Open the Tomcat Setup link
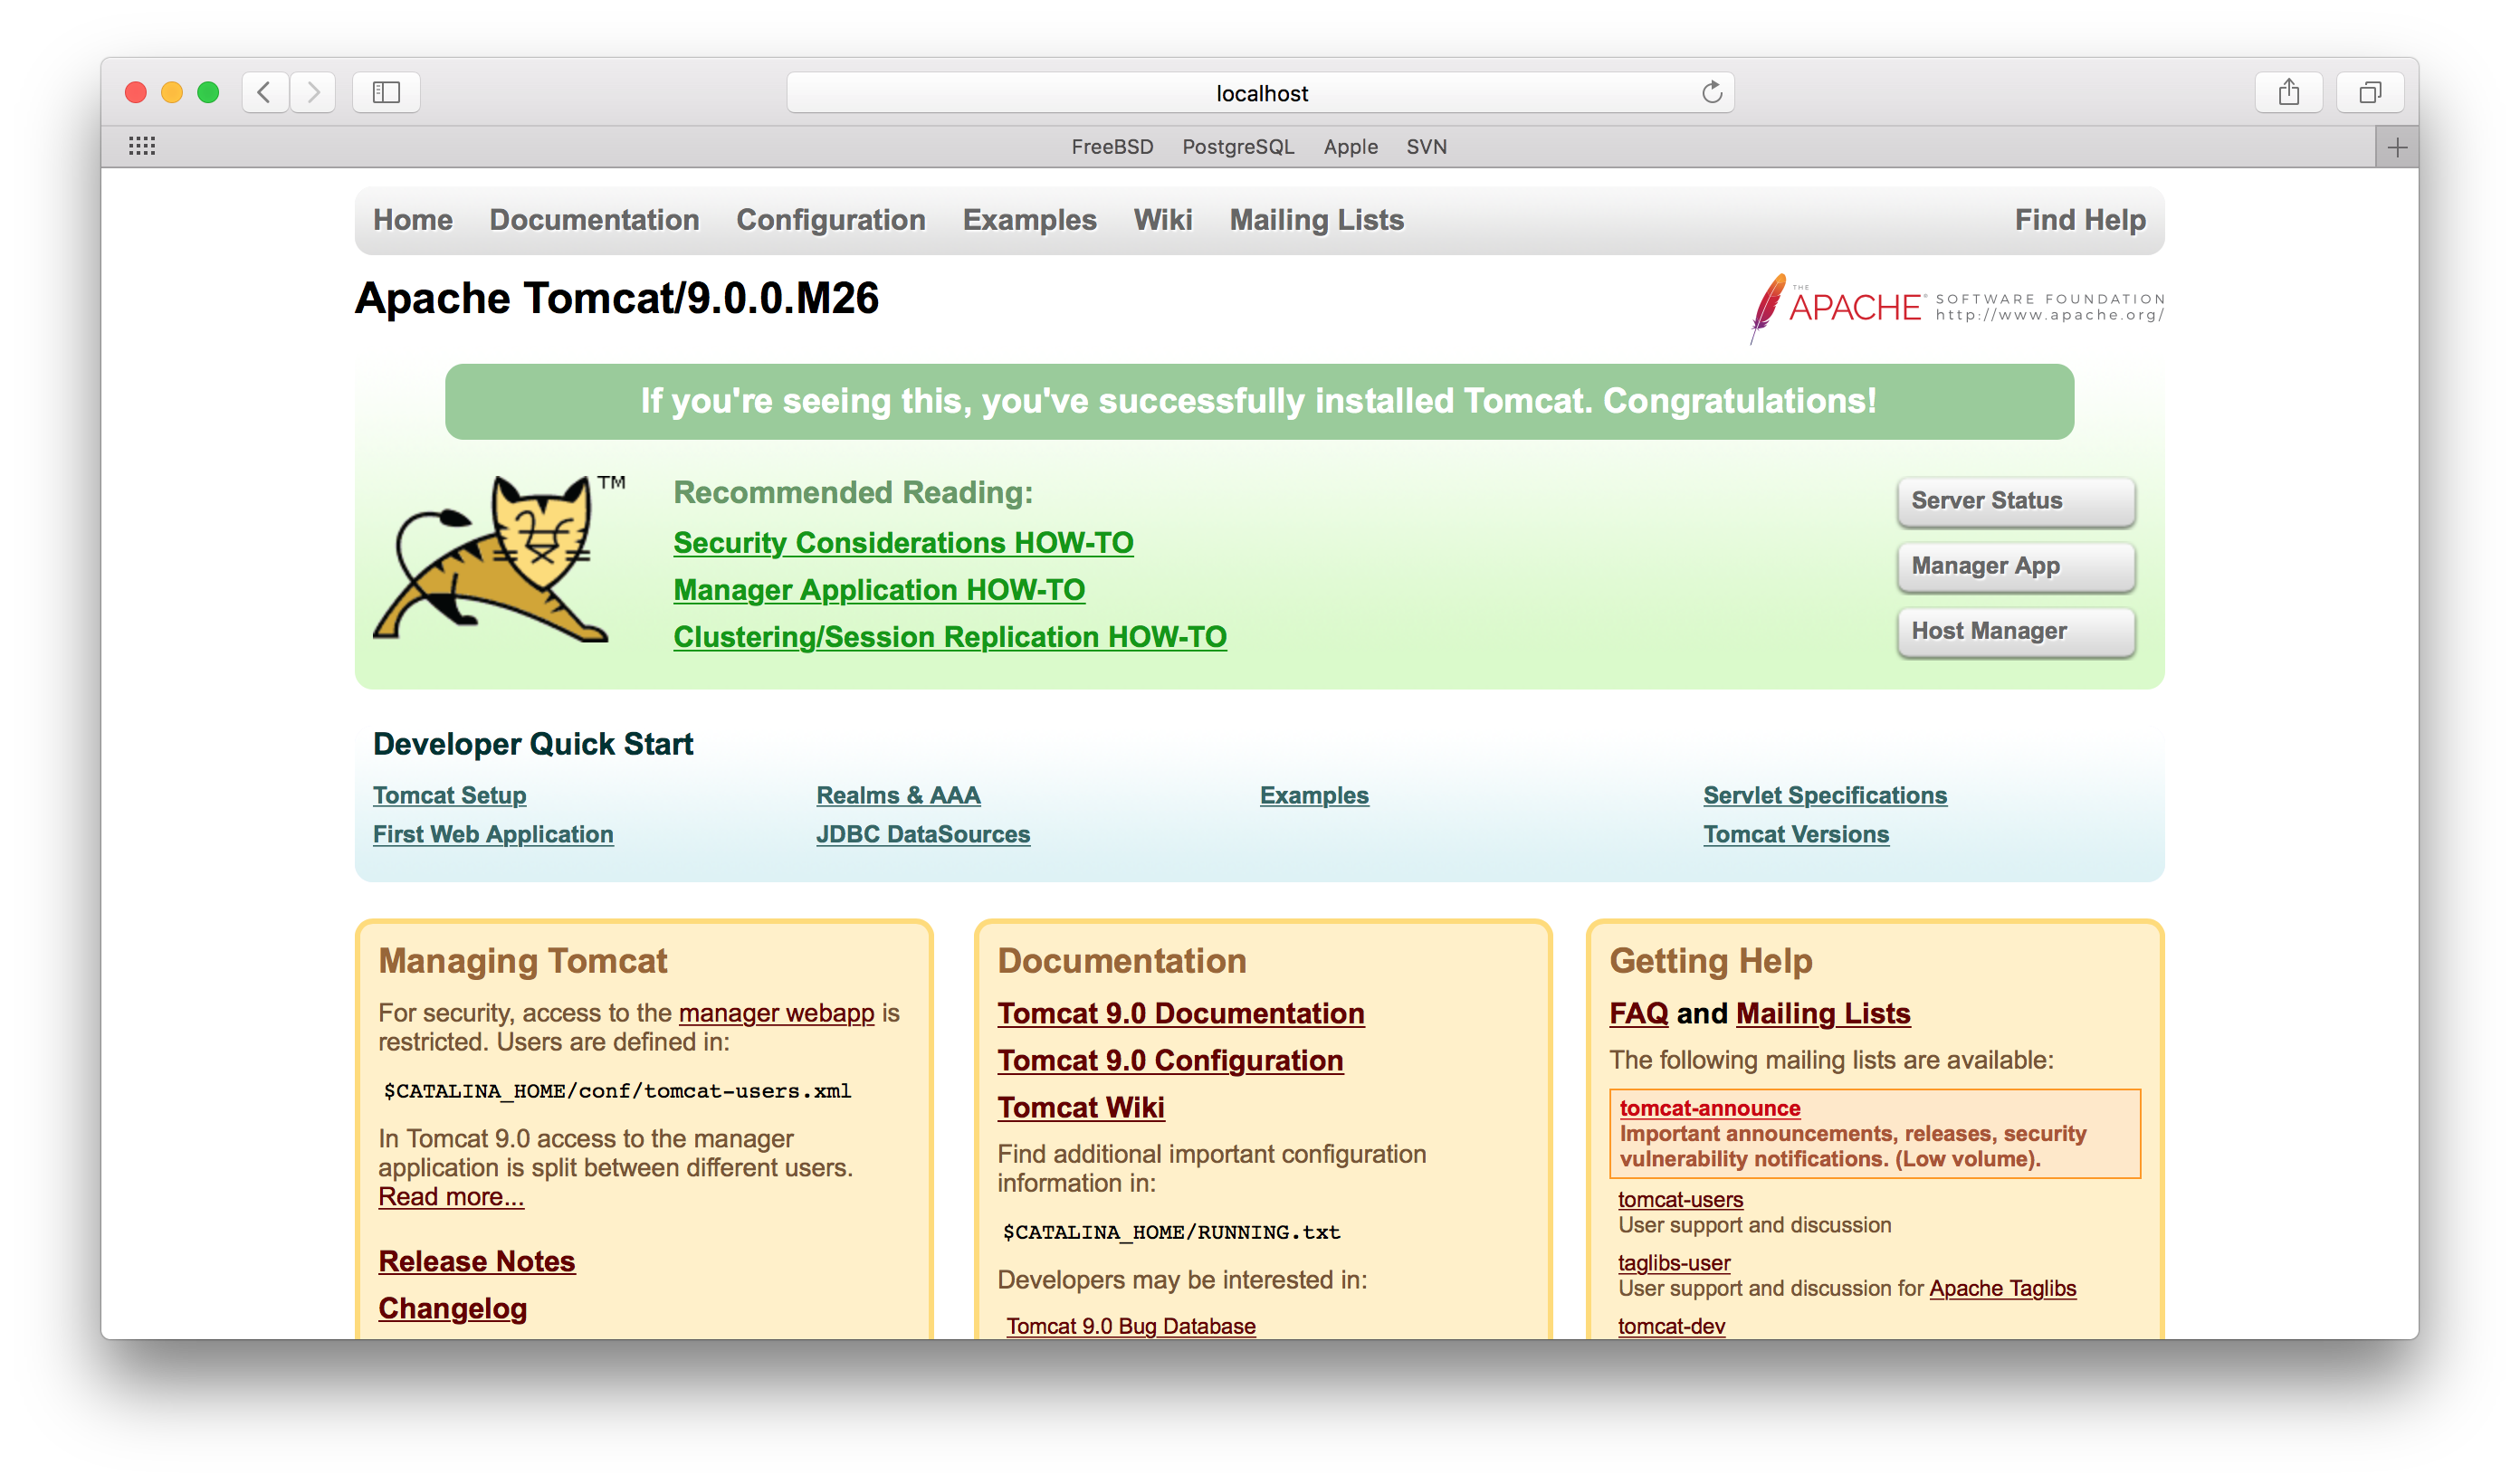Image resolution: width=2520 pixels, height=1484 pixels. (x=449, y=796)
